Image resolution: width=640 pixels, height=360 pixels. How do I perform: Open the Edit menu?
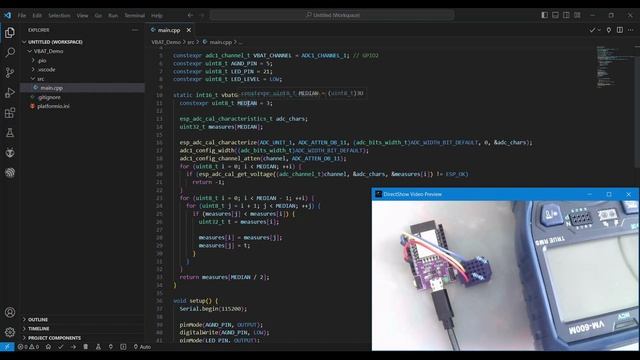click(37, 15)
